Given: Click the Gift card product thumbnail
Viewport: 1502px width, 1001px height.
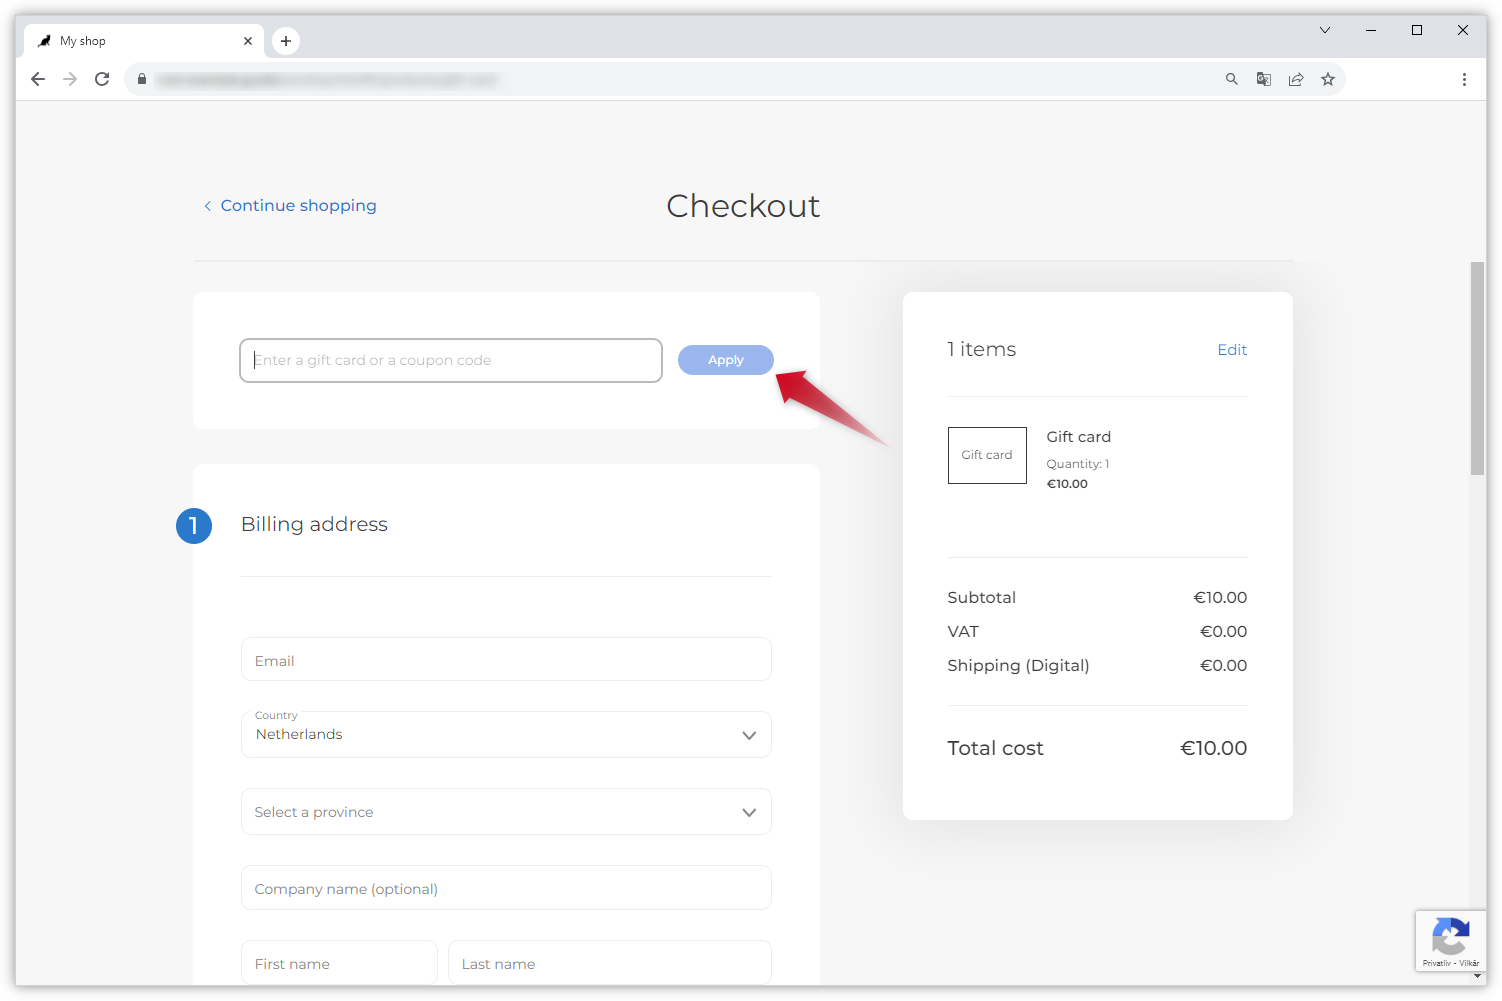Looking at the screenshot, I should point(987,455).
